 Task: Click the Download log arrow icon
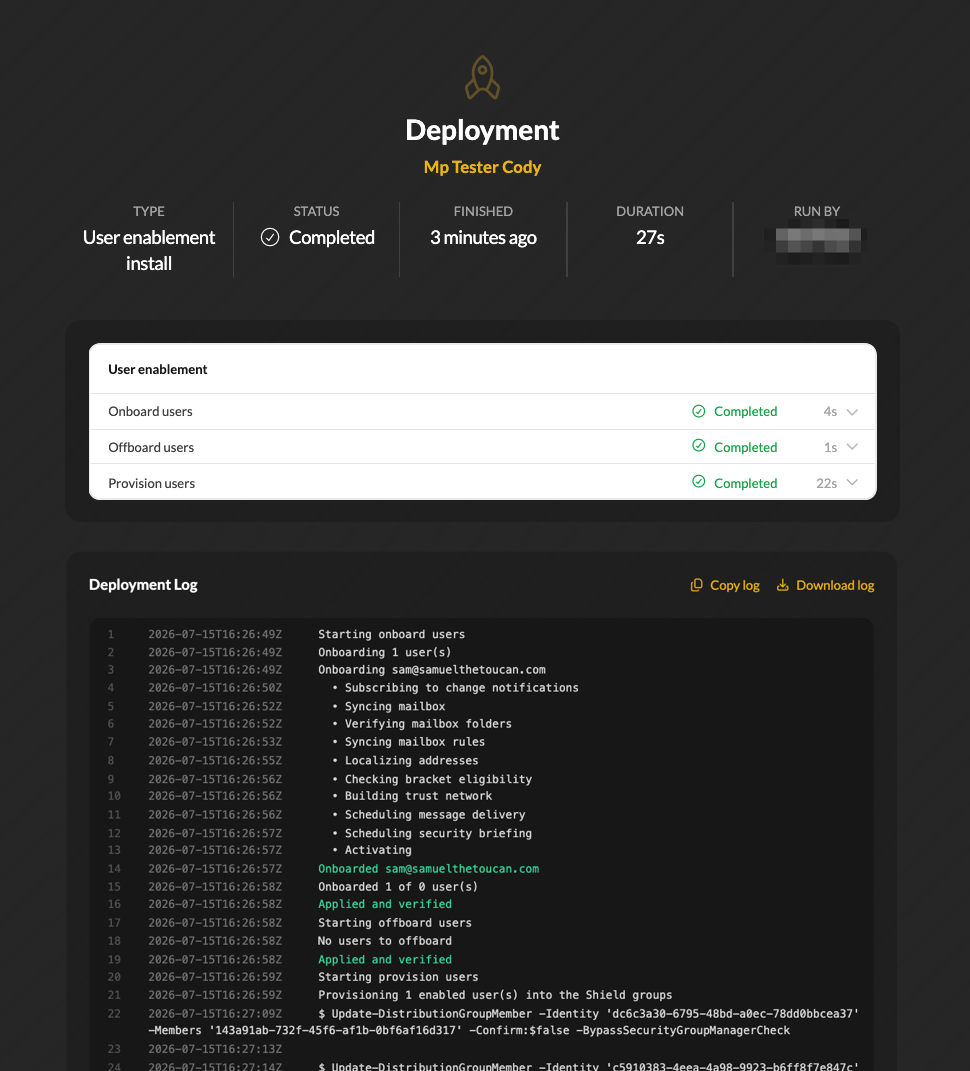[782, 585]
